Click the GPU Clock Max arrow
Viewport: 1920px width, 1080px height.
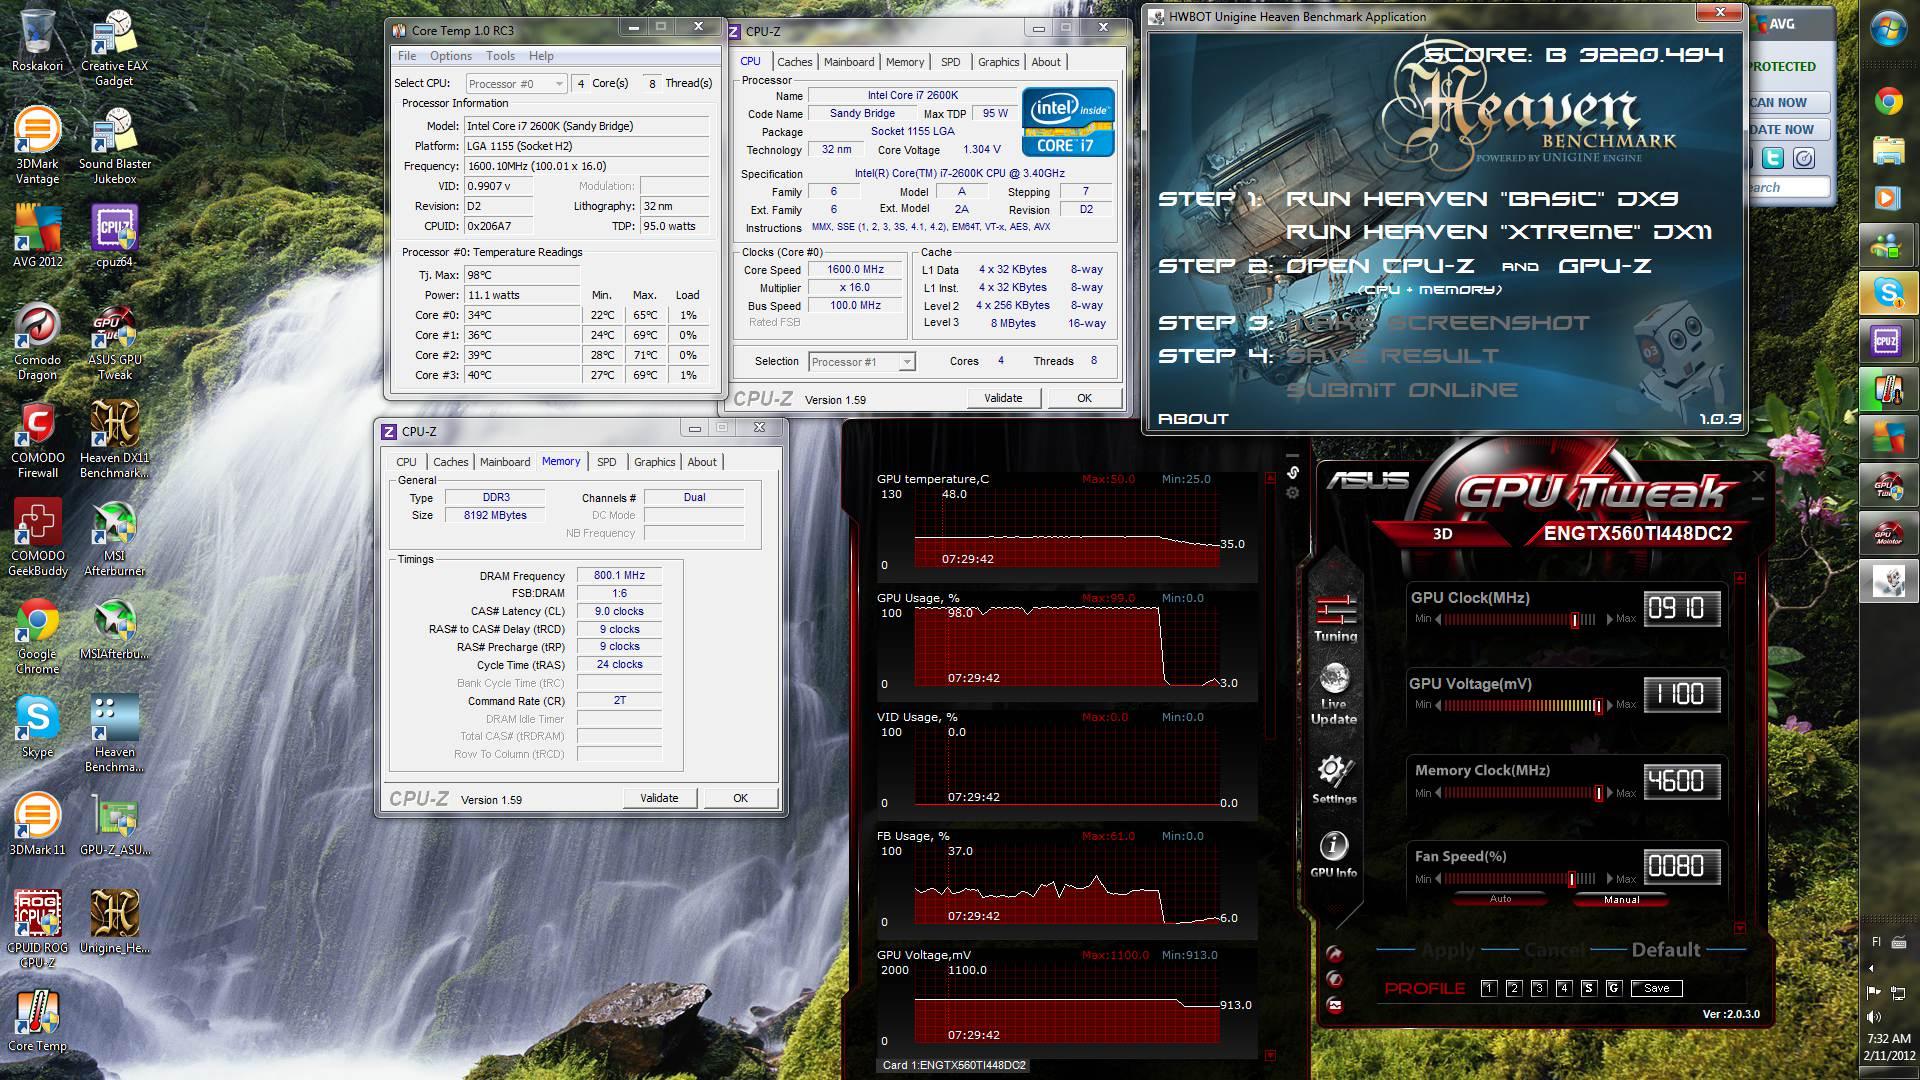click(1610, 619)
